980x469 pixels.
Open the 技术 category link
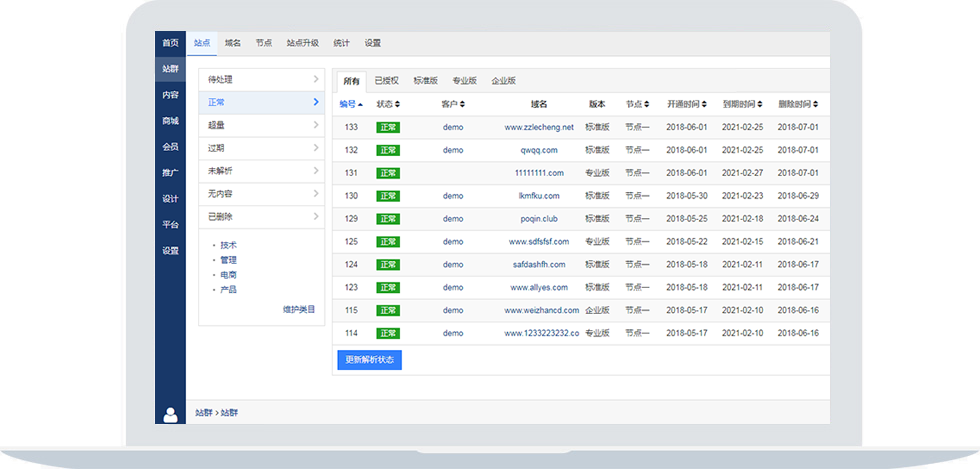tap(229, 245)
